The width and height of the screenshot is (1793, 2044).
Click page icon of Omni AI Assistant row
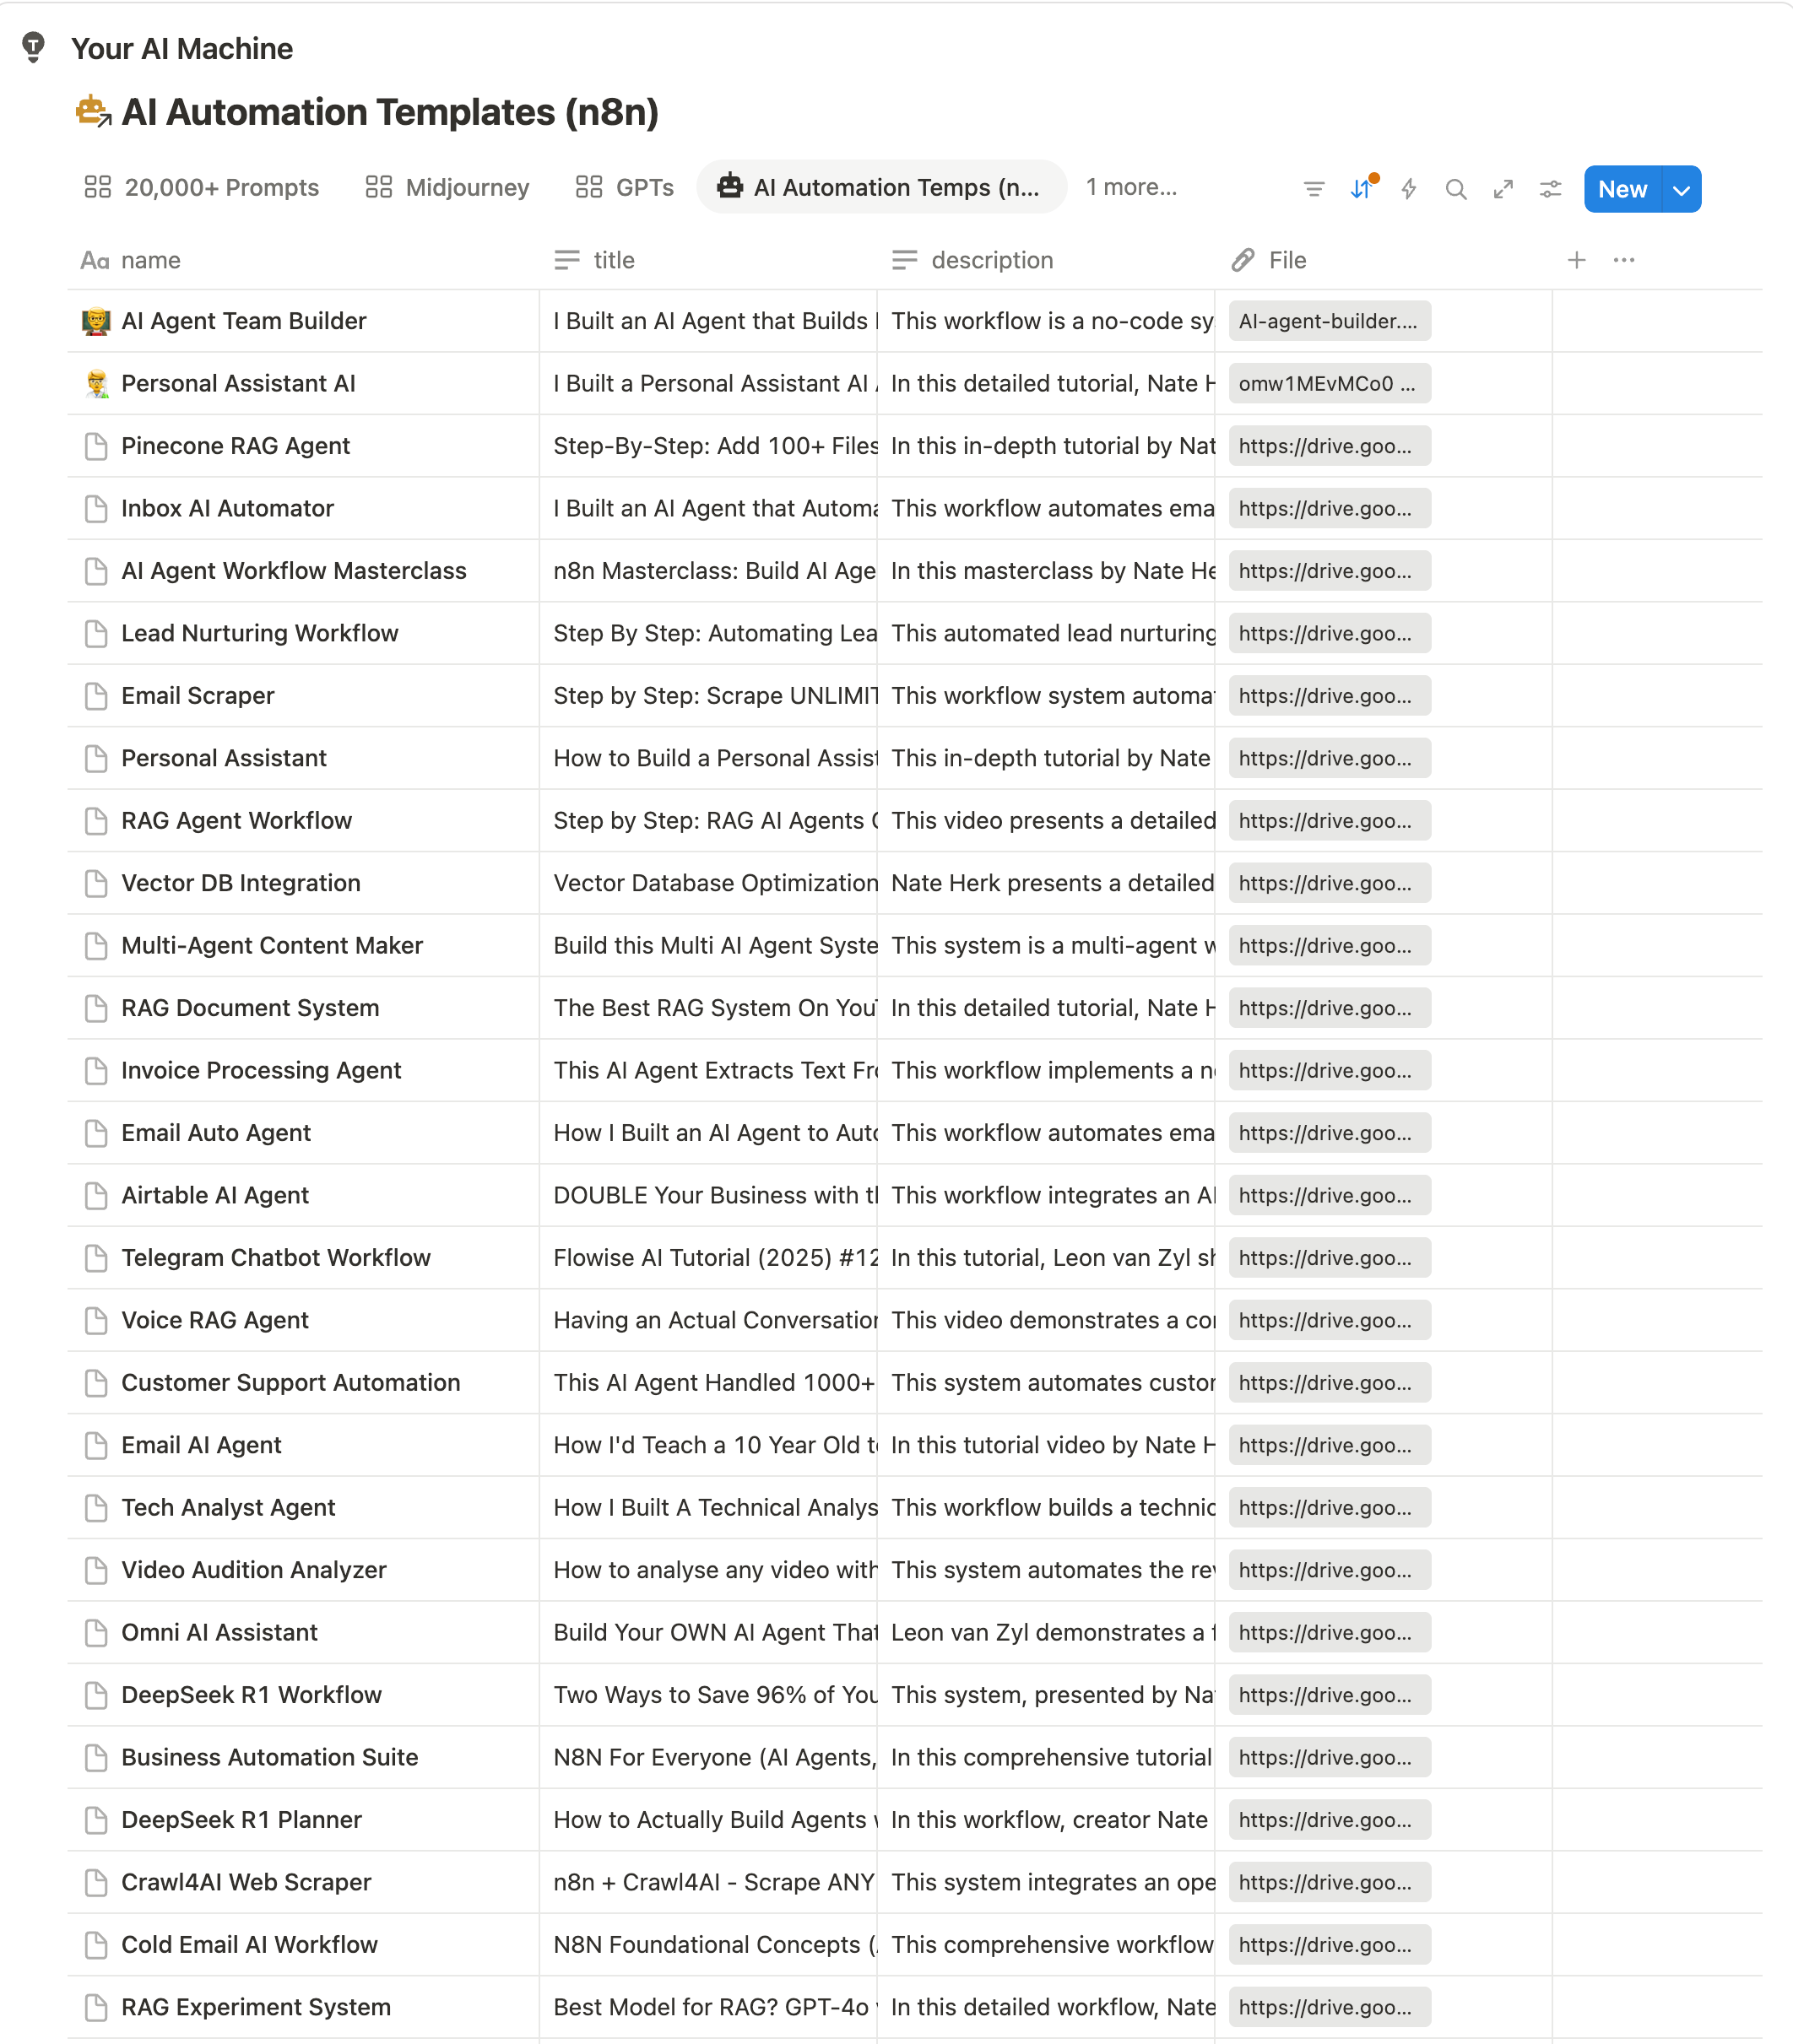pyautogui.click(x=96, y=1632)
